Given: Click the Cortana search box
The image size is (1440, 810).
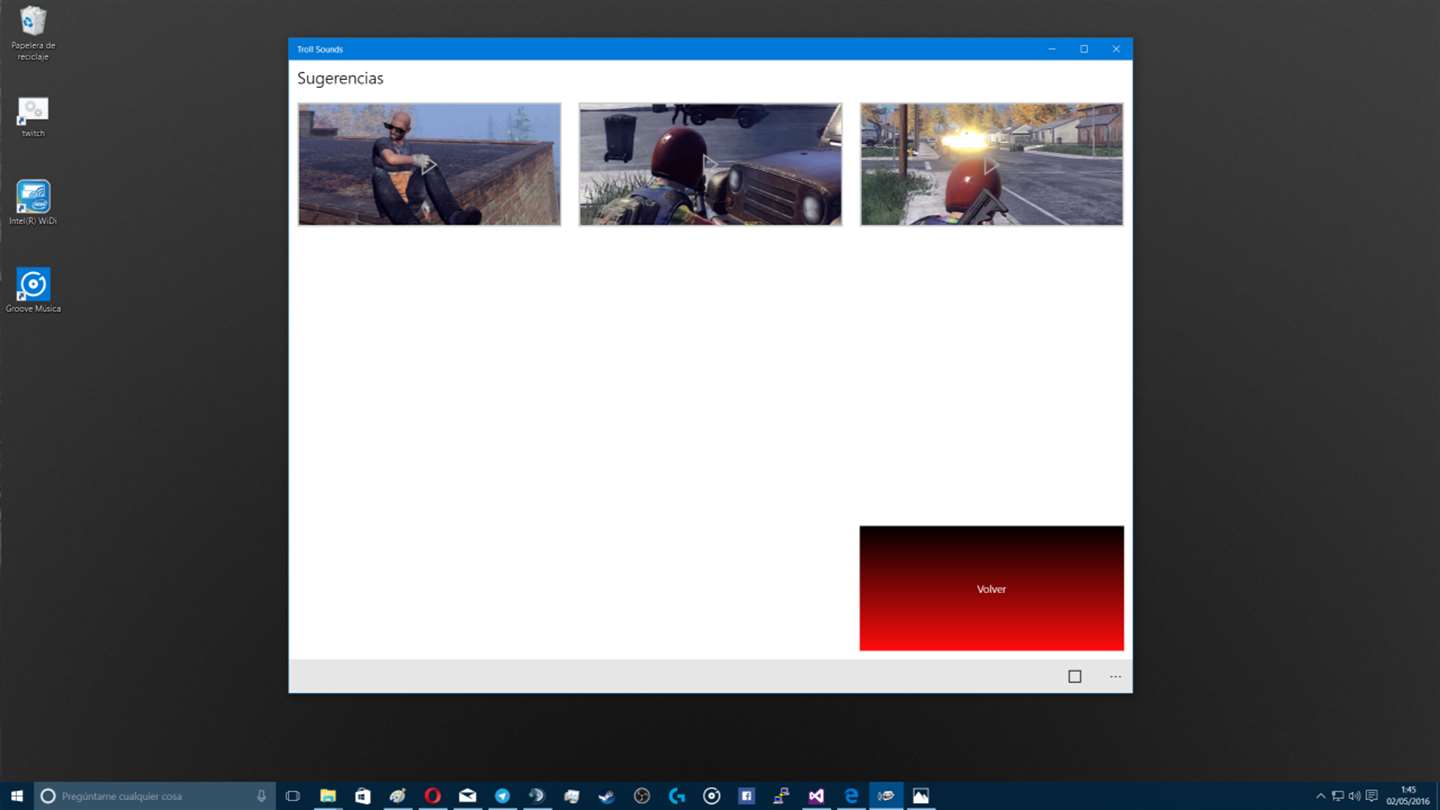Looking at the screenshot, I should click(x=155, y=796).
